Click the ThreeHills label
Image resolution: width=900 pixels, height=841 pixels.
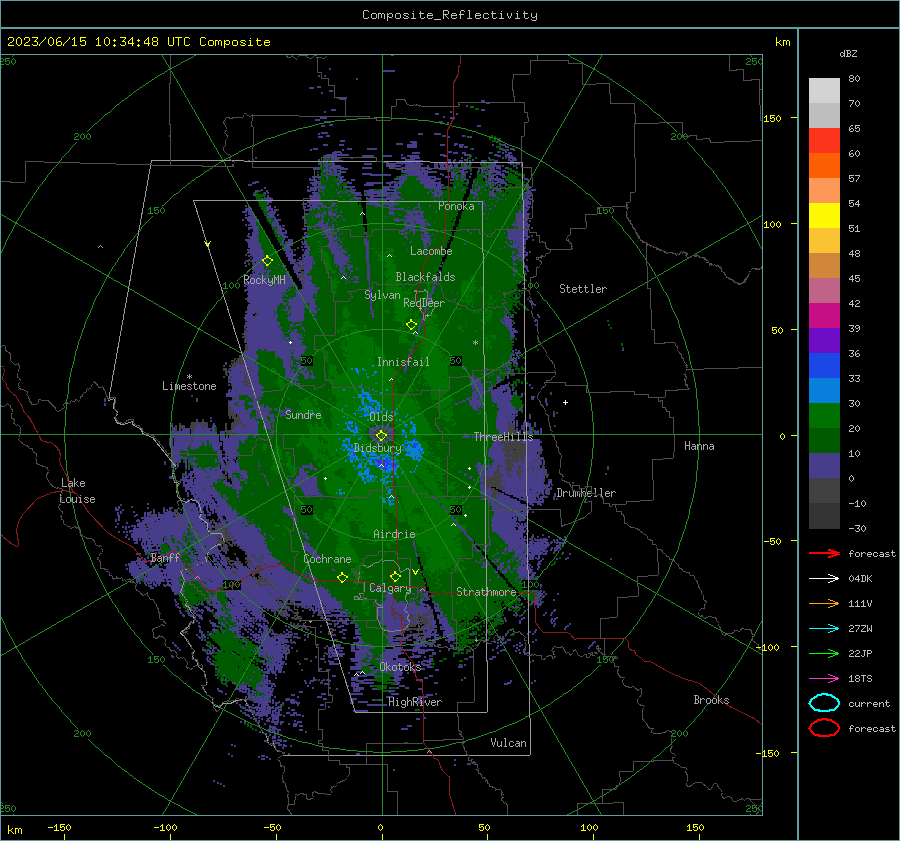click(x=503, y=437)
